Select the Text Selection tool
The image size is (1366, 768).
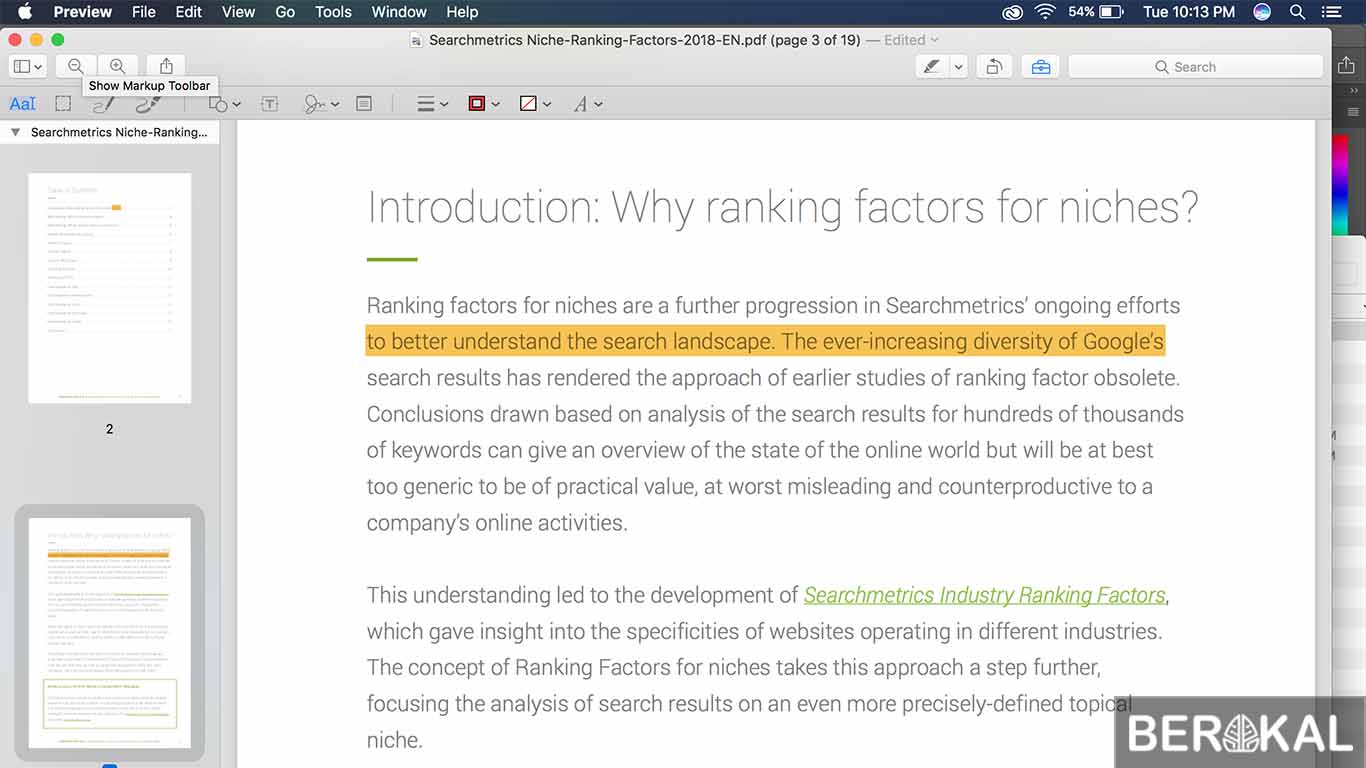pyautogui.click(x=22, y=104)
